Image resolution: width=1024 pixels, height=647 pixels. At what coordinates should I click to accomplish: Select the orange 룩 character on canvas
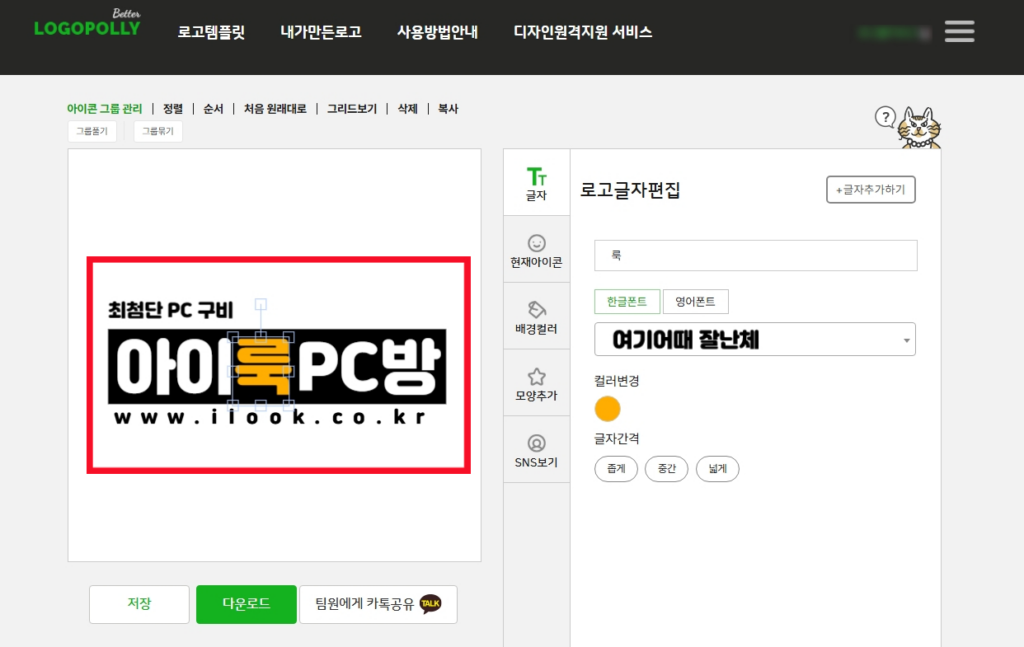click(x=261, y=367)
